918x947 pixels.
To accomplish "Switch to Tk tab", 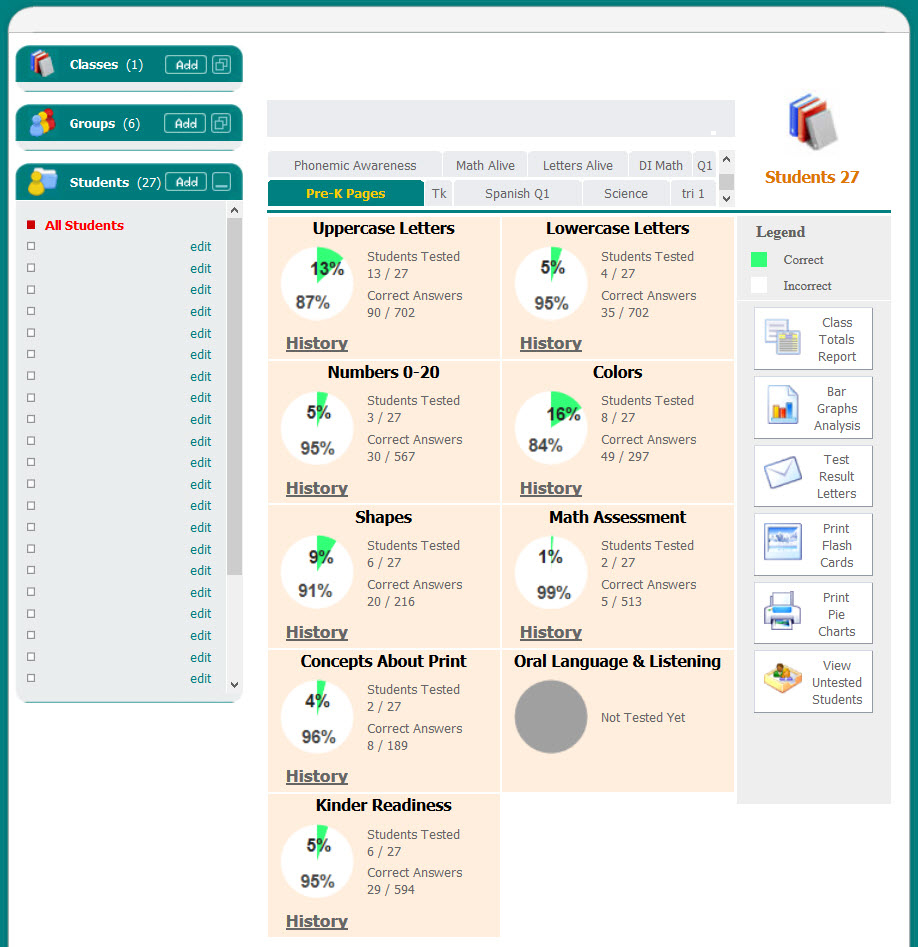I will coord(439,193).
